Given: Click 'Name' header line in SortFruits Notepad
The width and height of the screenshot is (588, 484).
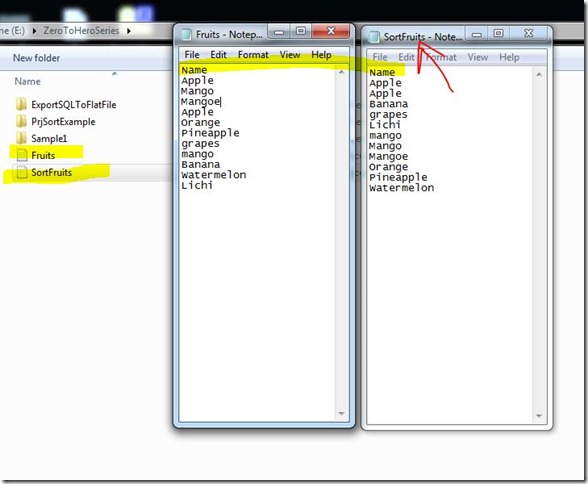Looking at the screenshot, I should 382,72.
